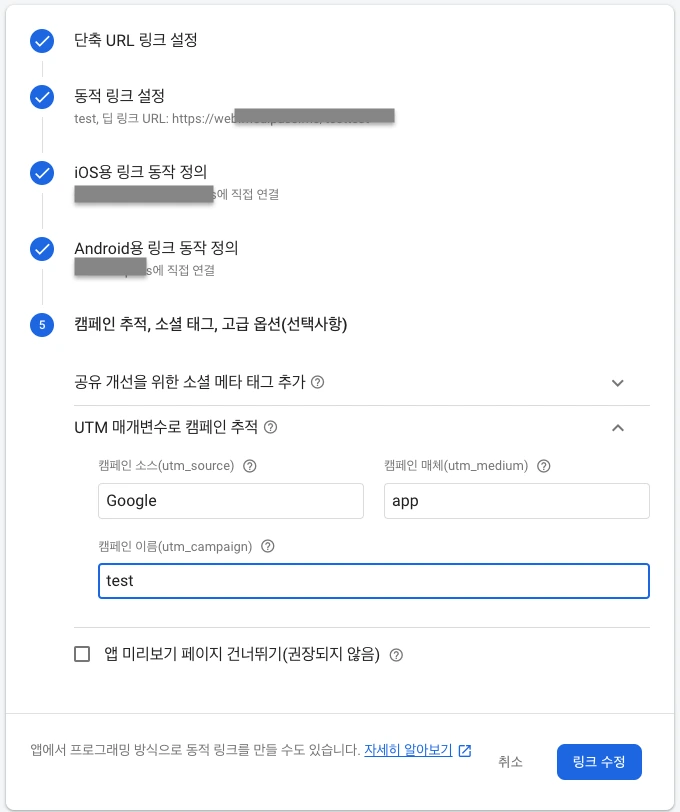Click external link icon after 자세히 알아보기
The image size is (680, 812).
[x=465, y=751]
